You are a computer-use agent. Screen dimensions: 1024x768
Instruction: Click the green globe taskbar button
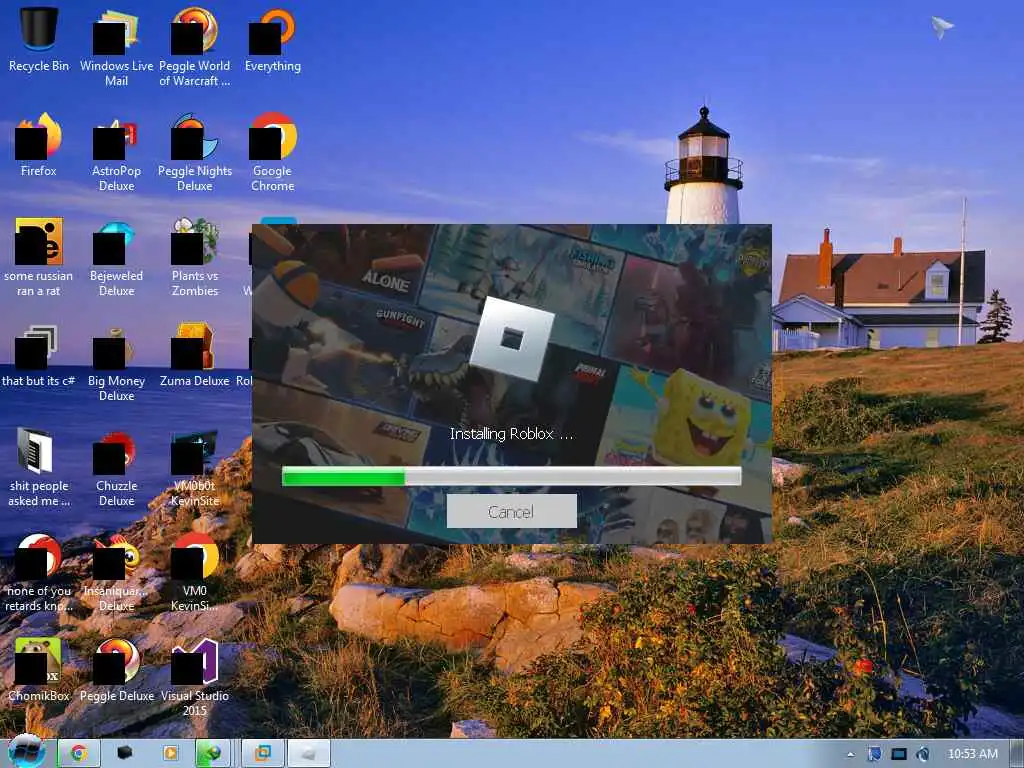click(213, 753)
